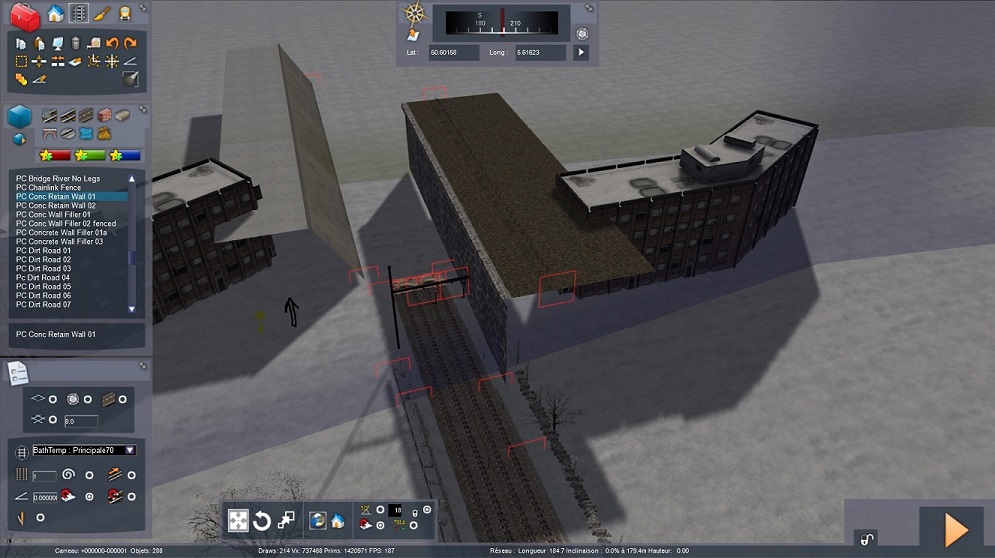
Task: Filter by track ellipse category icon
Action: (x=68, y=133)
